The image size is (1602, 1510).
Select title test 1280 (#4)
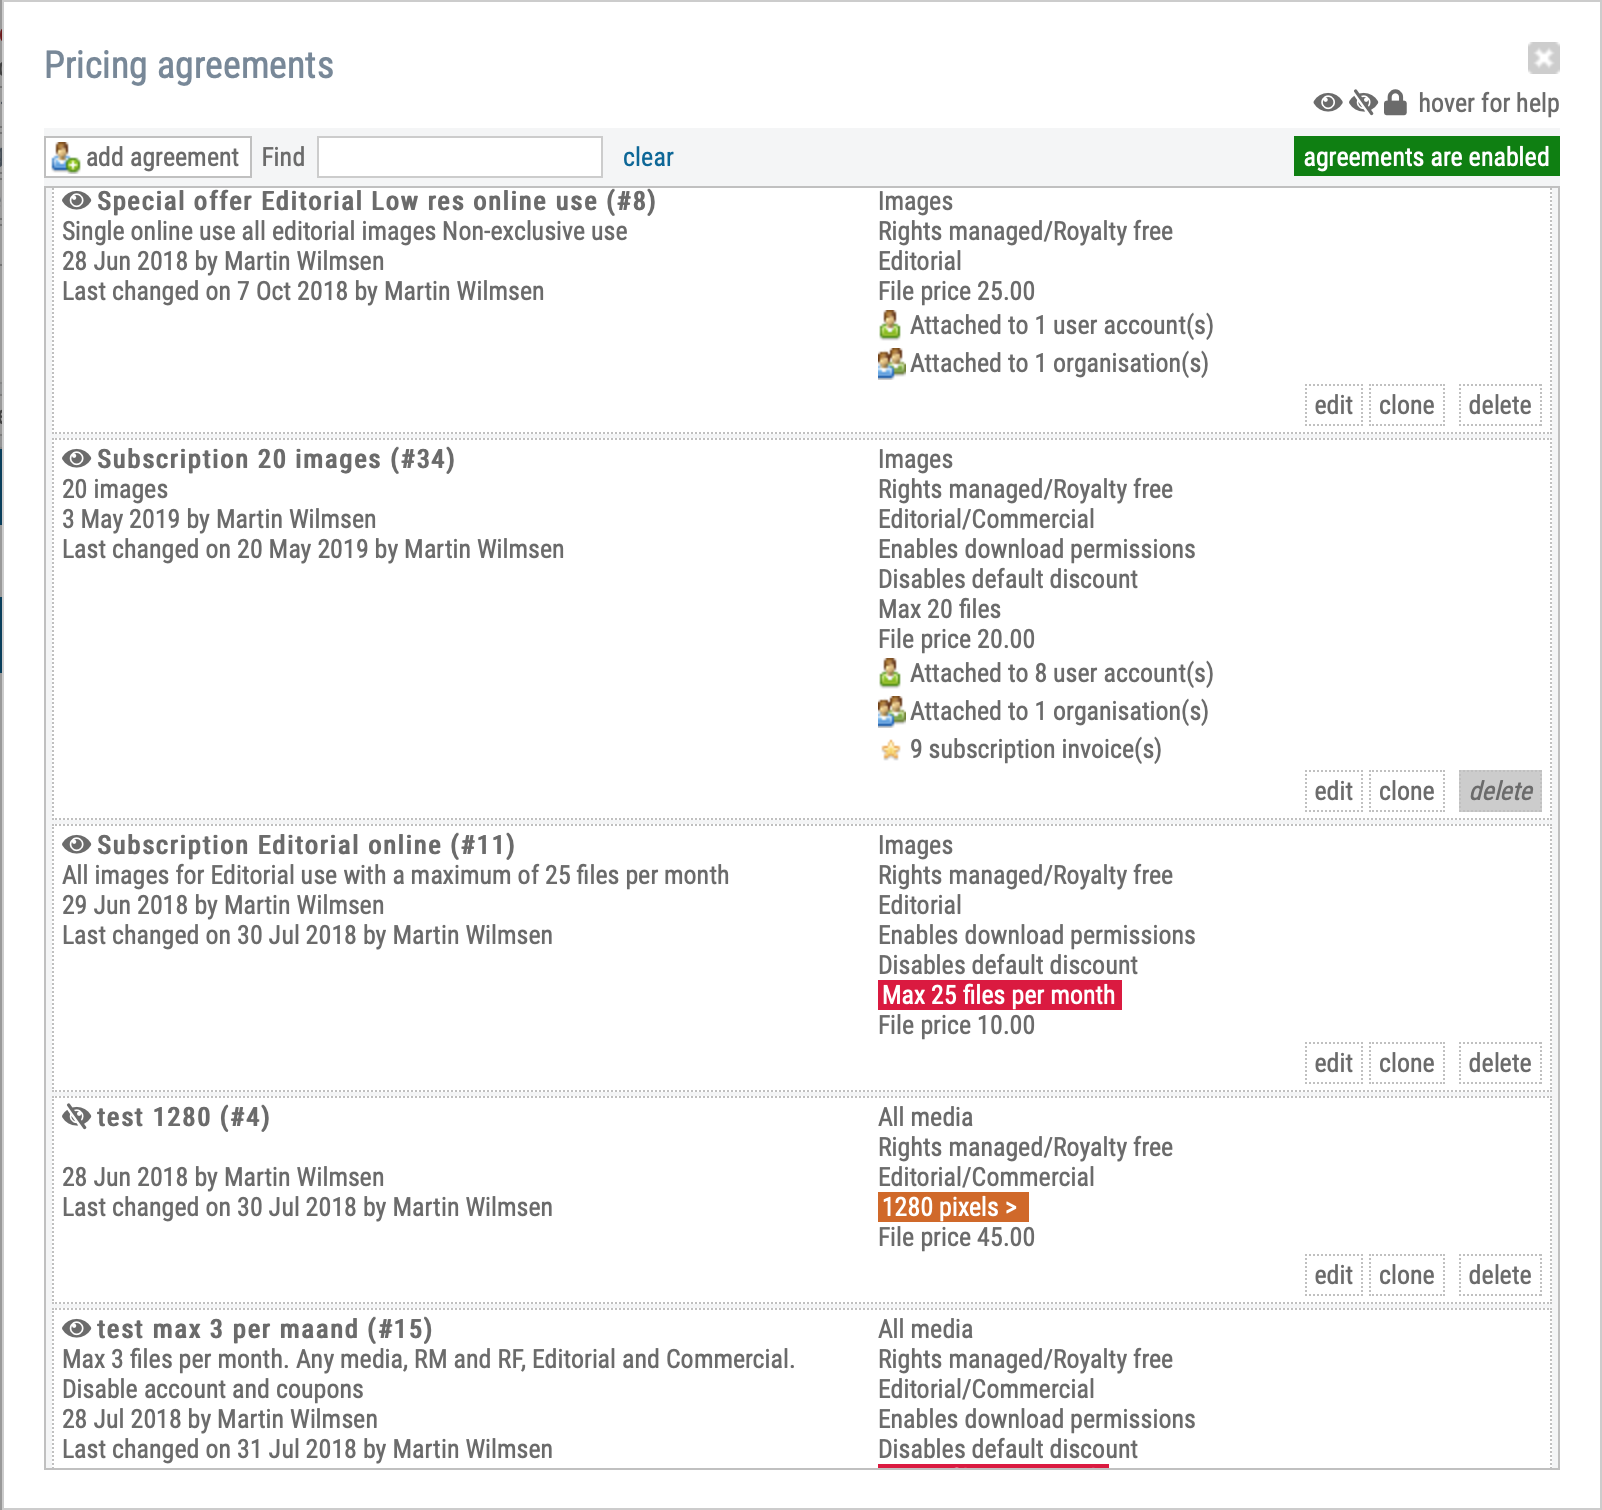coord(183,1117)
